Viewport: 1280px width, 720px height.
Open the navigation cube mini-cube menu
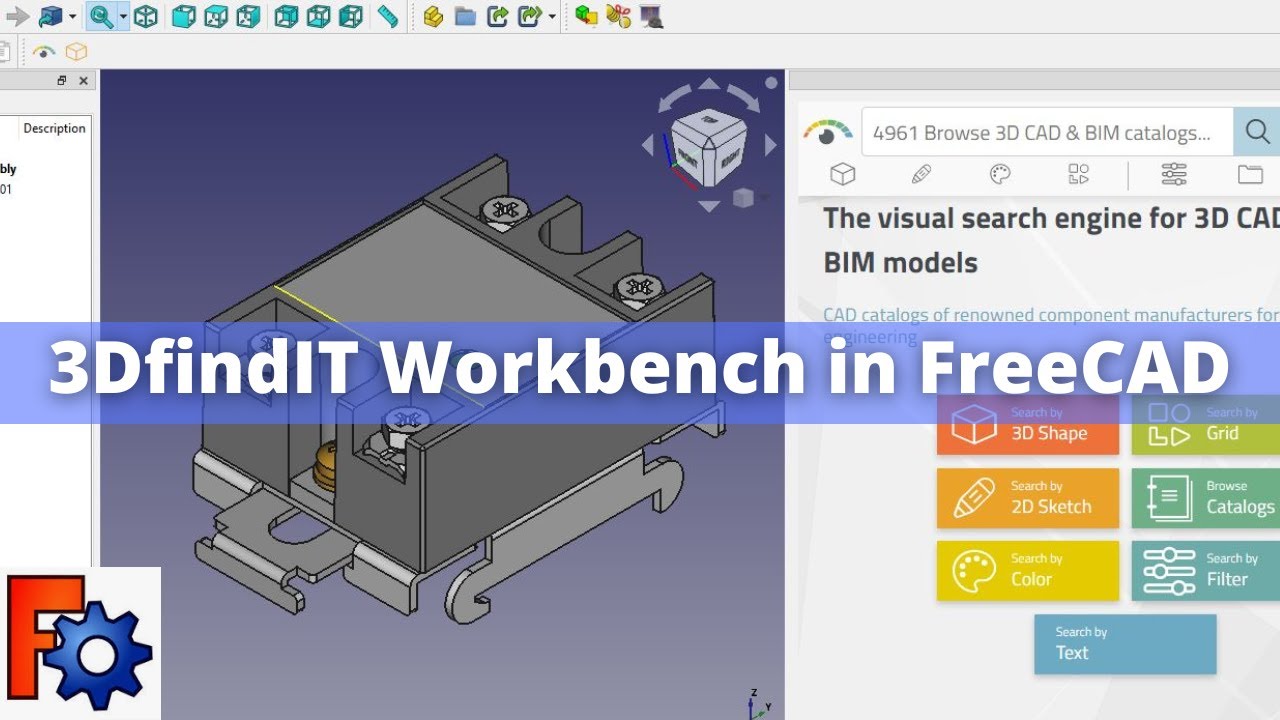743,199
